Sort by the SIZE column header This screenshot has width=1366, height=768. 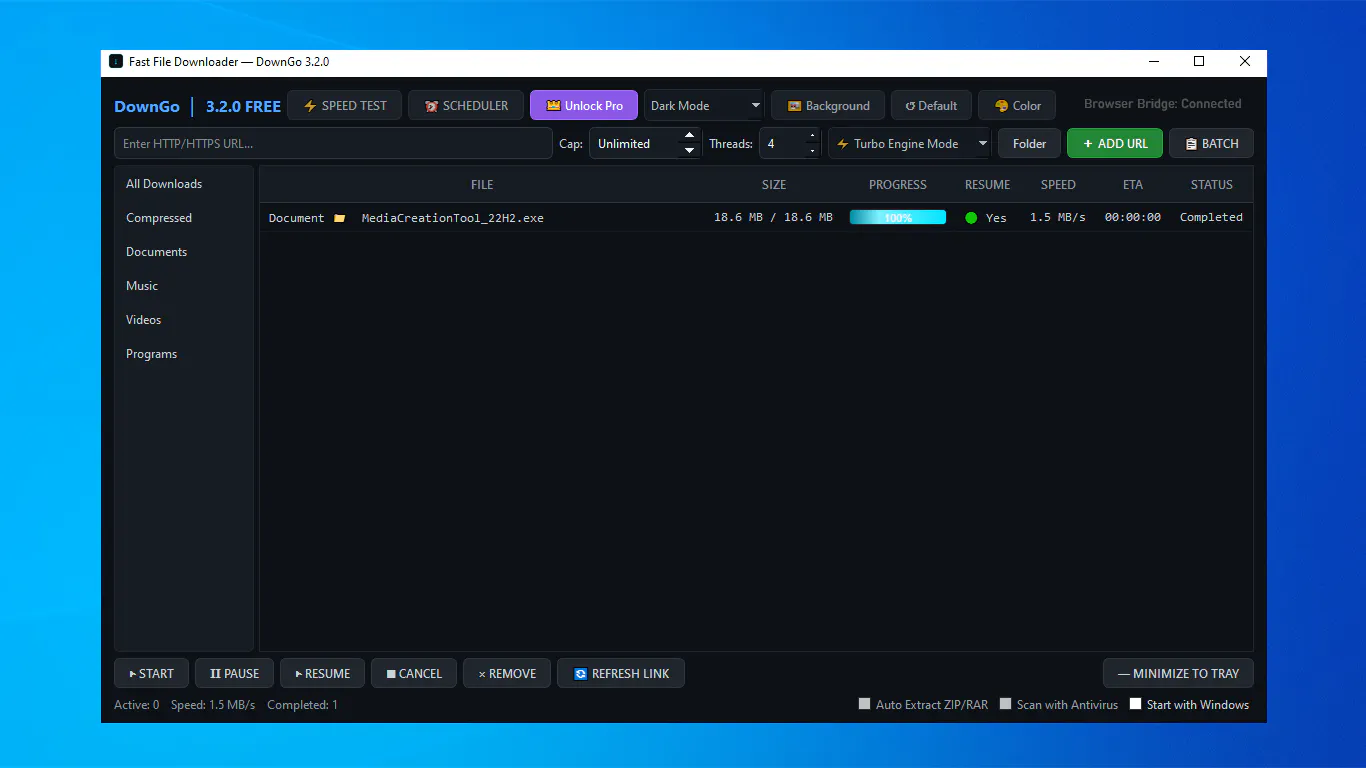[x=774, y=184]
